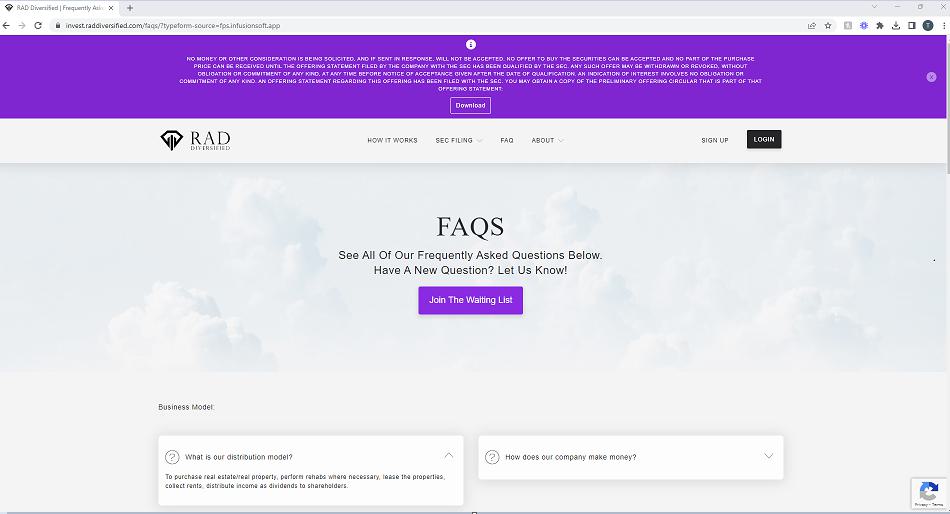950x514 pixels.
Task: Dismiss the purple banner with the X icon
Action: [x=931, y=77]
